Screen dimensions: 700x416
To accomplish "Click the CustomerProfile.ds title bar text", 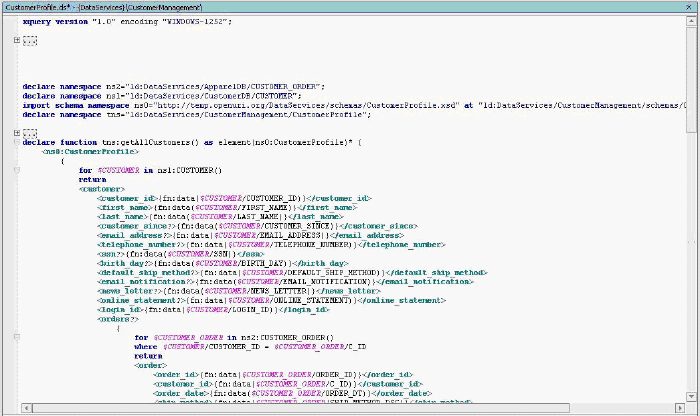I will (104, 7).
